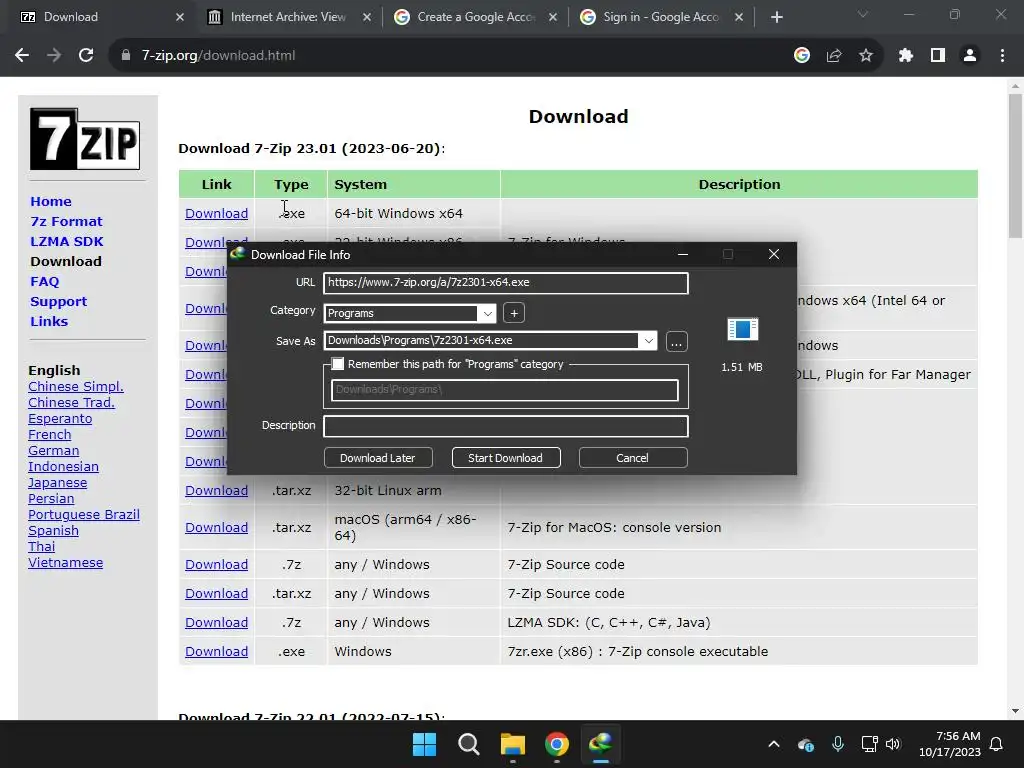The width and height of the screenshot is (1024, 768).
Task: Open the LZMA SDK sidebar link
Action: coord(67,242)
